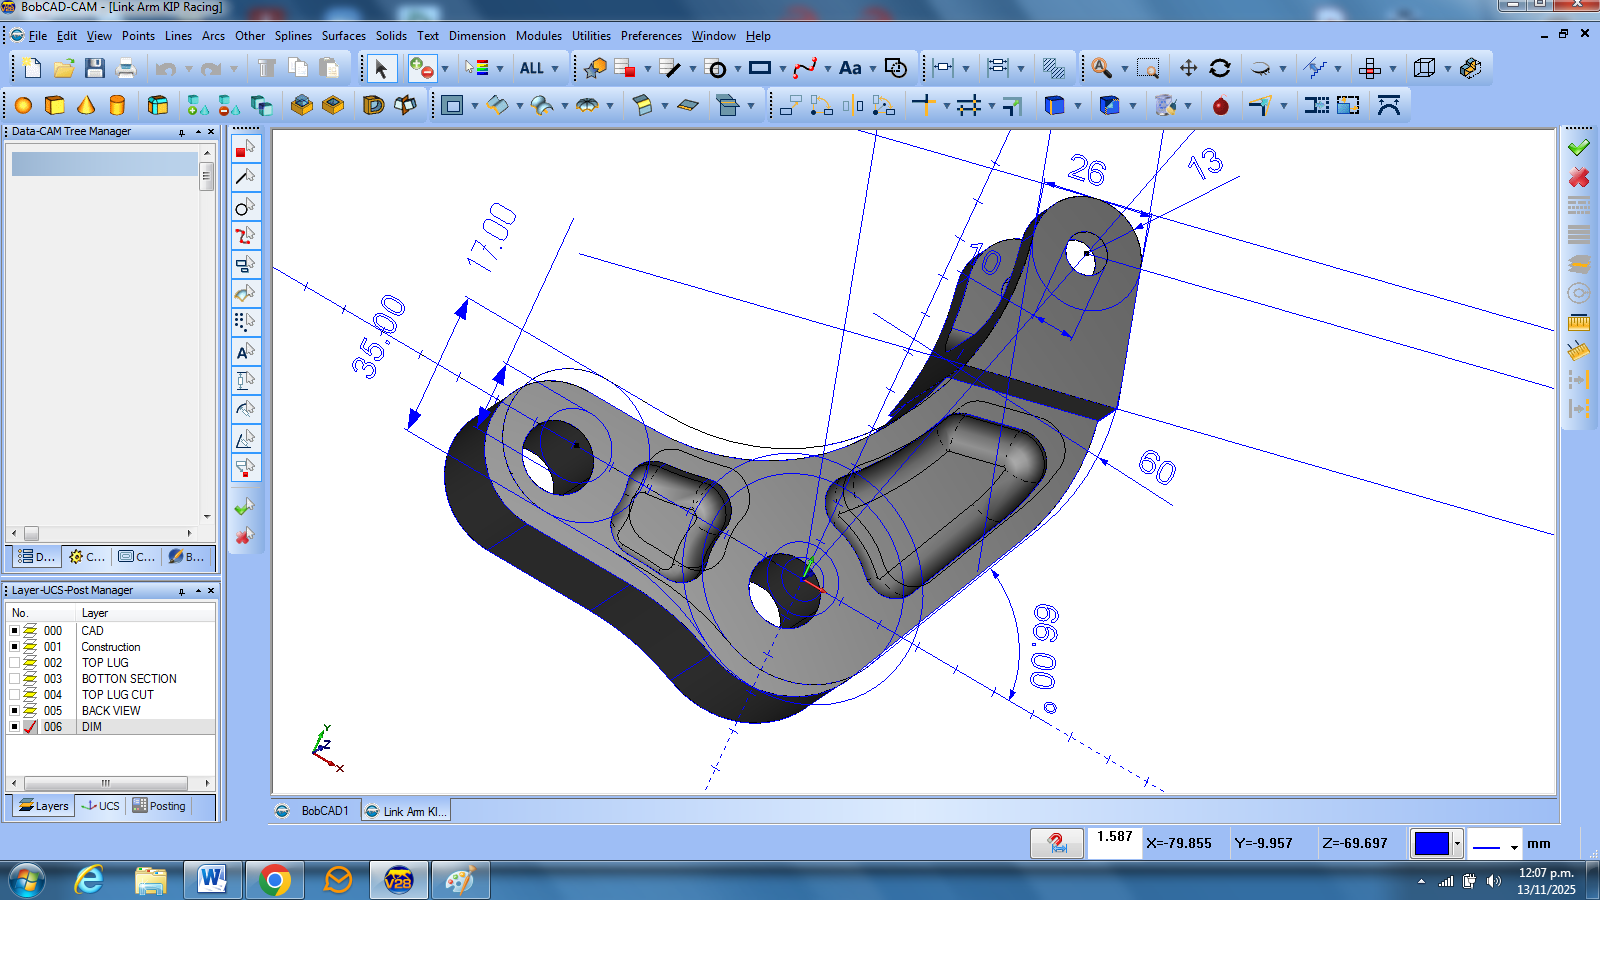
Task: Click the Print icon
Action: pos(126,68)
